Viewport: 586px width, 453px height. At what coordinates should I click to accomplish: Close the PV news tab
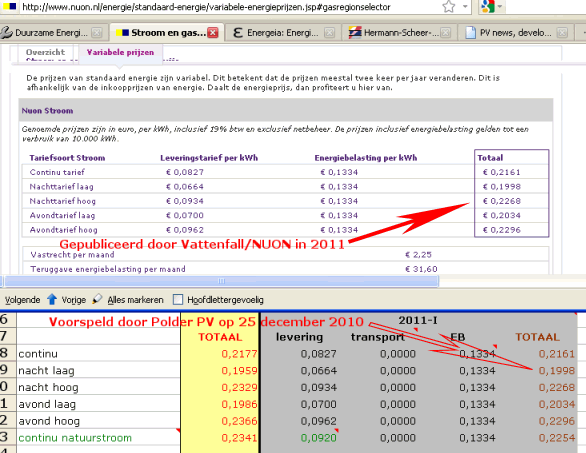point(562,33)
